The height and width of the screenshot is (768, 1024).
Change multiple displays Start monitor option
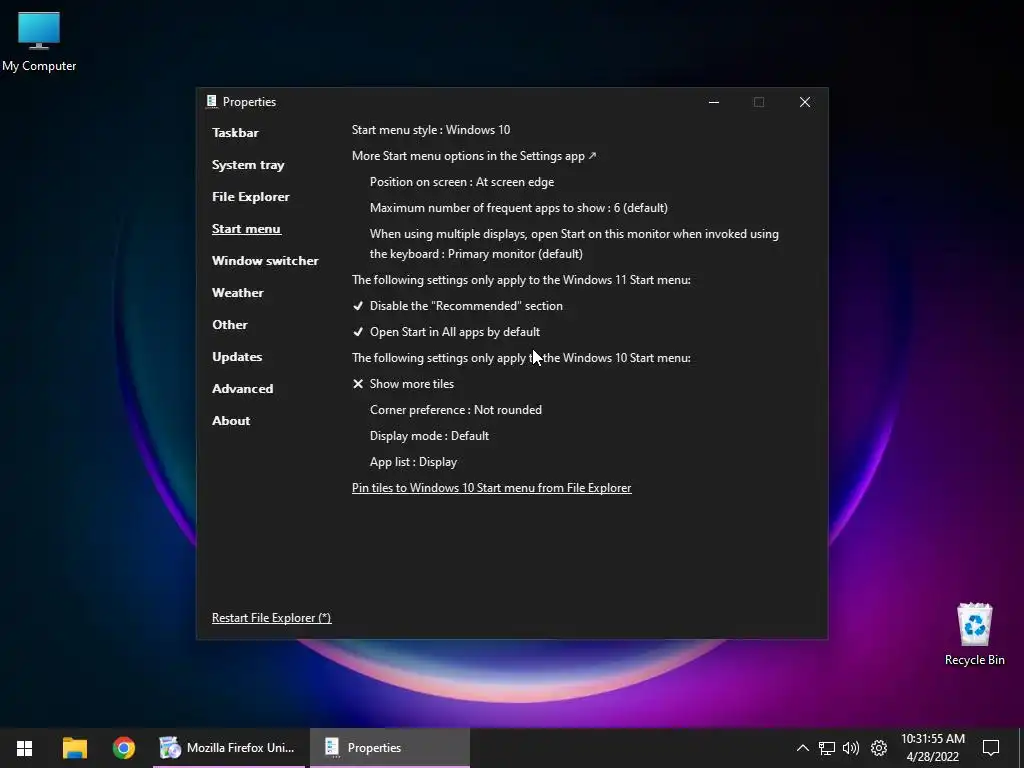pyautogui.click(x=574, y=244)
